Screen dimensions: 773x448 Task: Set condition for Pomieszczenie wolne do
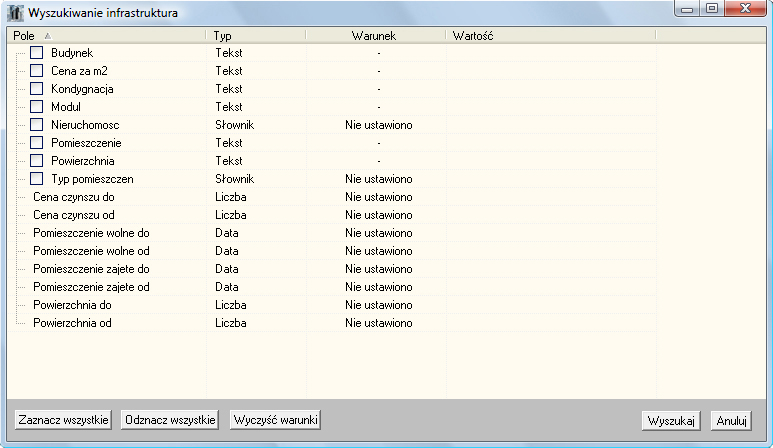[379, 233]
